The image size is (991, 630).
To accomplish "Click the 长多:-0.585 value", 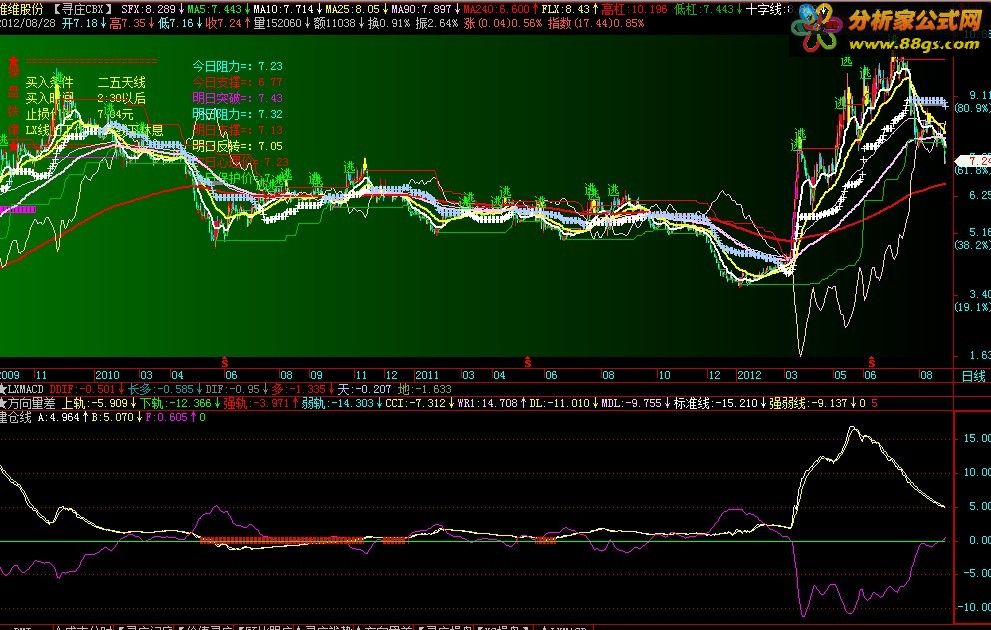I will pos(161,389).
